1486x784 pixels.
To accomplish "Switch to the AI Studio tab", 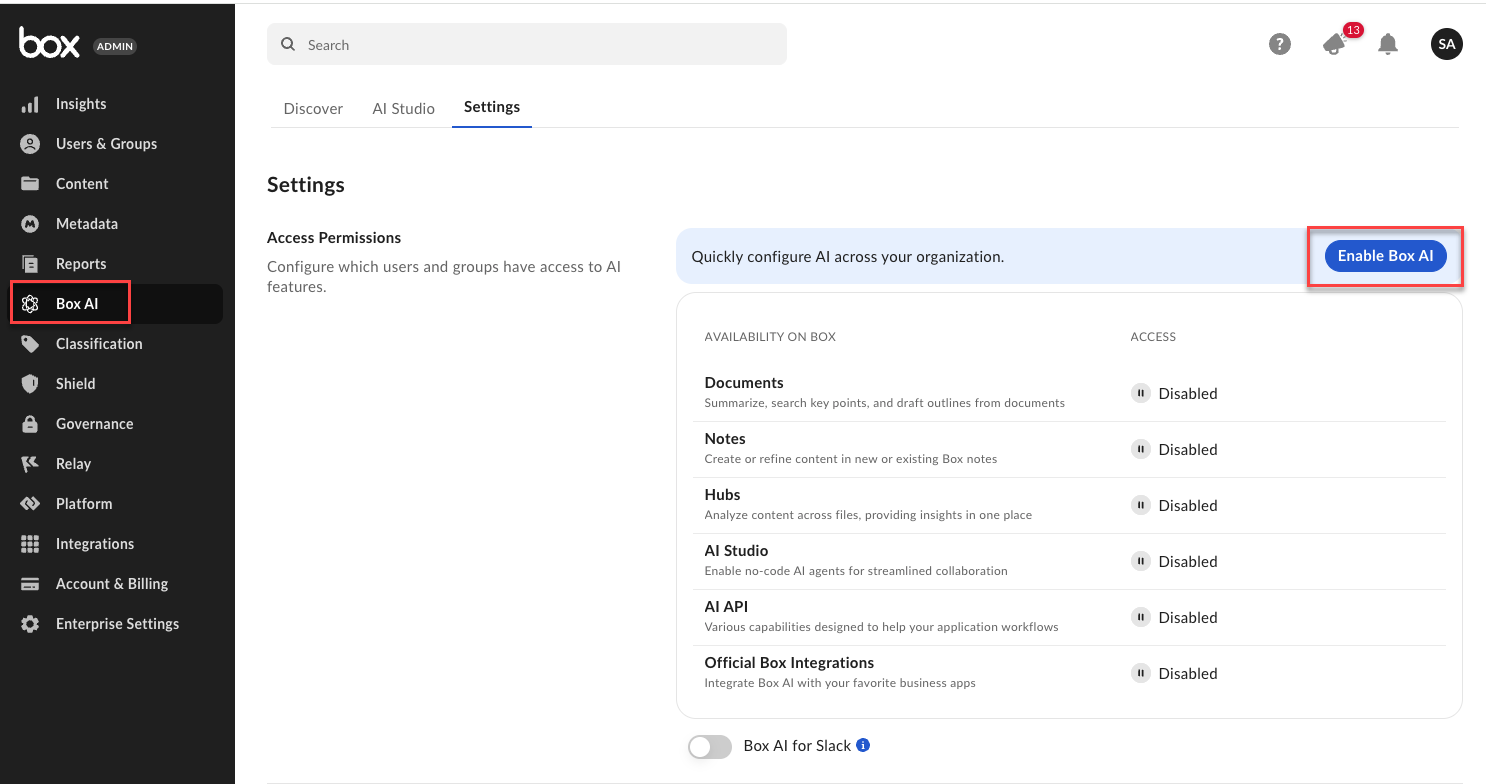I will (403, 108).
